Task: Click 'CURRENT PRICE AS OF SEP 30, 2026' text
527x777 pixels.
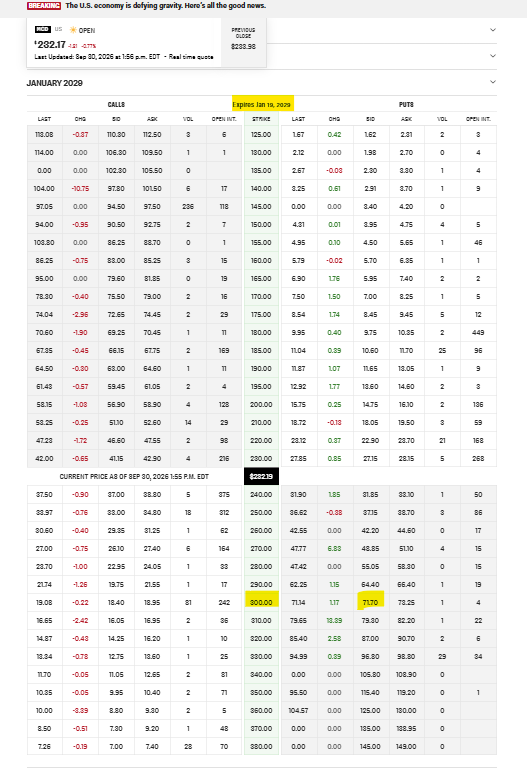Action: [134, 477]
